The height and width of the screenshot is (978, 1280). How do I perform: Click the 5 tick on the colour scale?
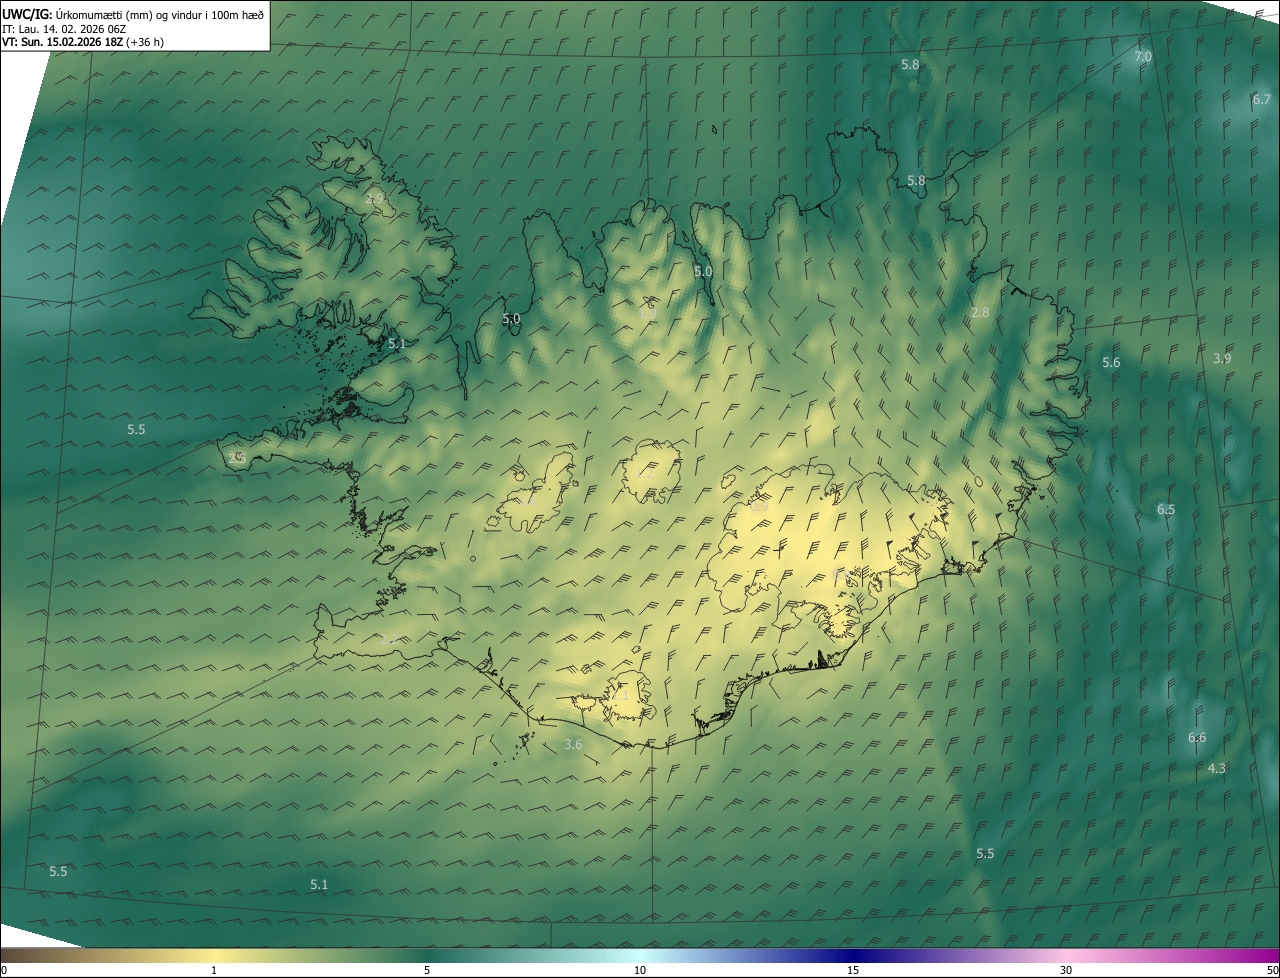coord(427,970)
